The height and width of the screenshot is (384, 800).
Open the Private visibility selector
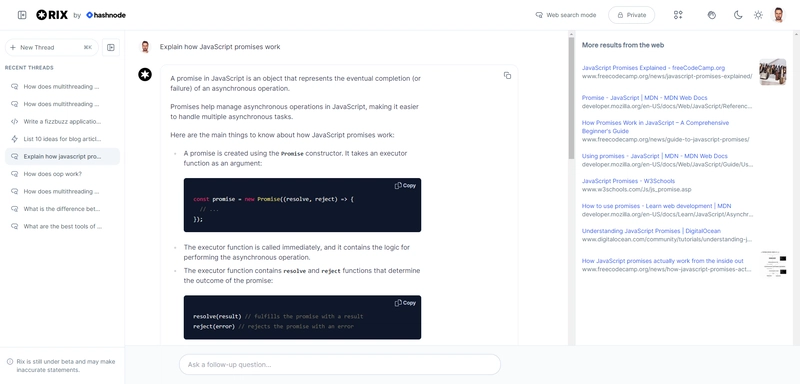(632, 15)
